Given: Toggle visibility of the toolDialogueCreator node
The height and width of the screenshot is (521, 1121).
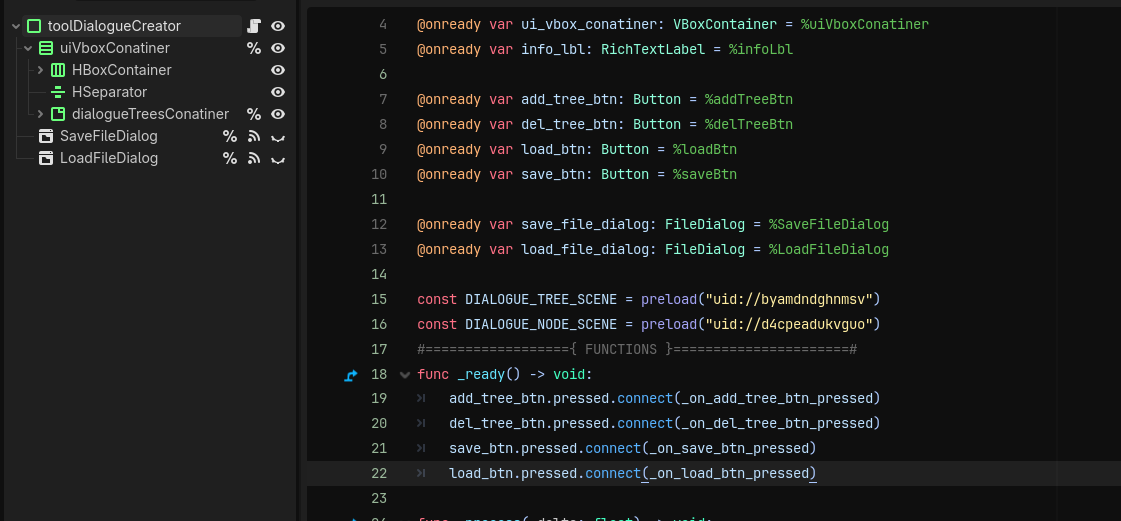Looking at the screenshot, I should click(278, 26).
